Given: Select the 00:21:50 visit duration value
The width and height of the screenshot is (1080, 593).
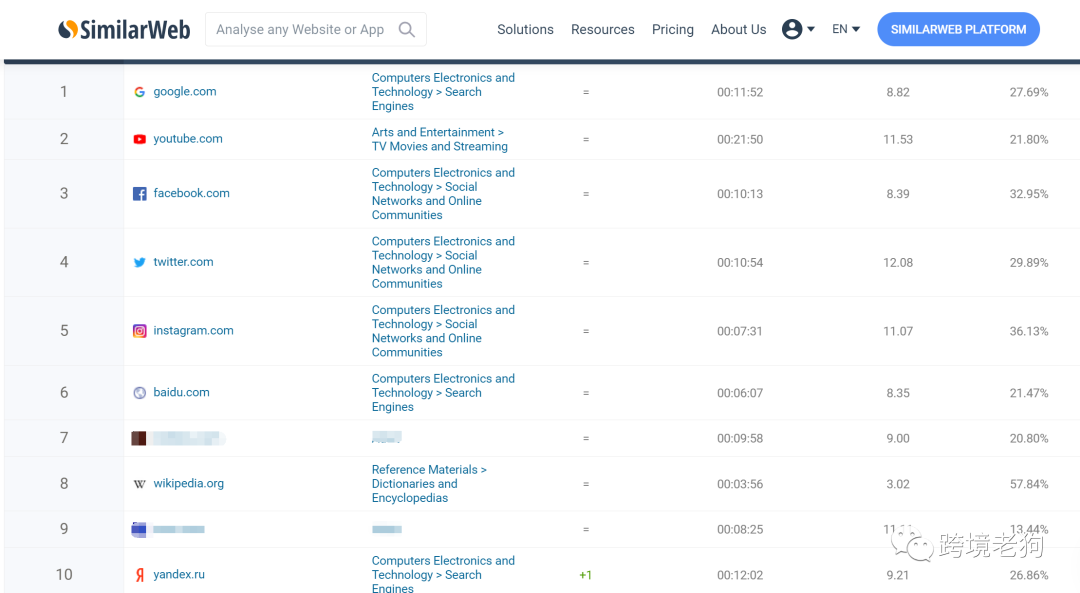Looking at the screenshot, I should 740,140.
